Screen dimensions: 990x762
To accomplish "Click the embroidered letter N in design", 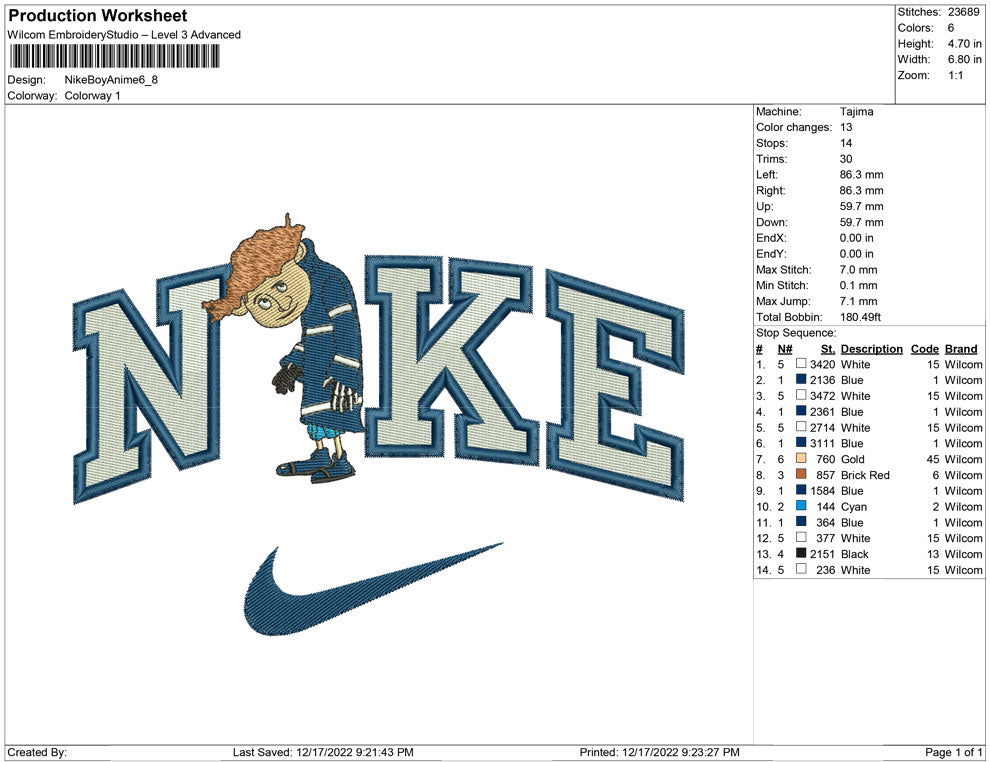I will click(x=153, y=385).
